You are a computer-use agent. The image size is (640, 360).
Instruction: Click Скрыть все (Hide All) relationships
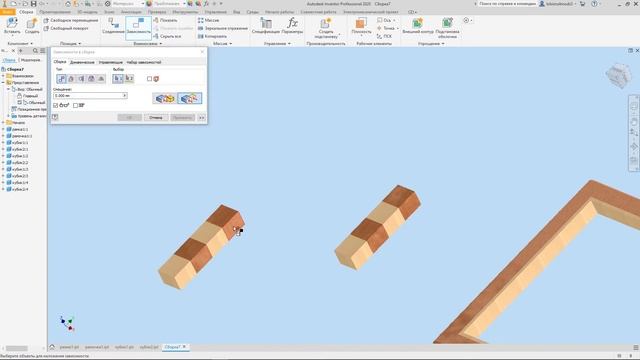(167, 36)
